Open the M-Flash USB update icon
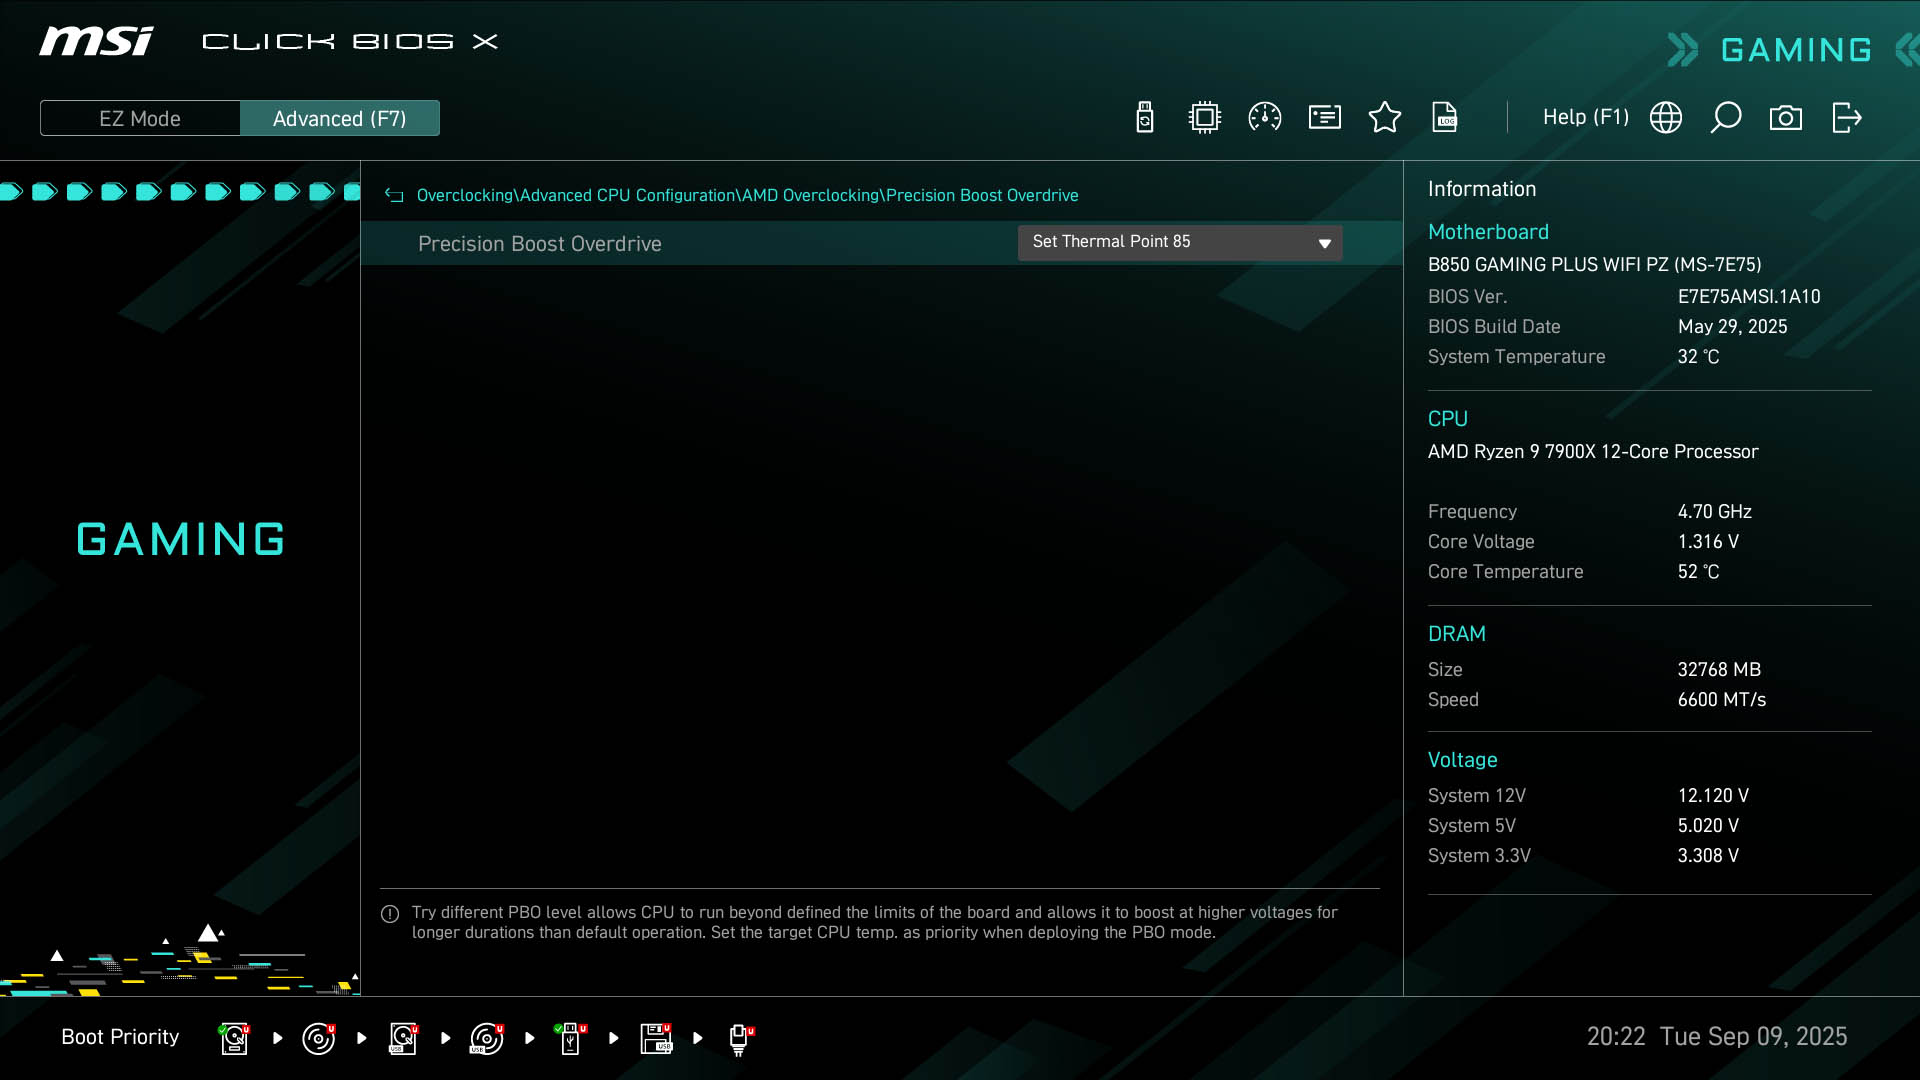The width and height of the screenshot is (1920, 1080). pos(1145,118)
